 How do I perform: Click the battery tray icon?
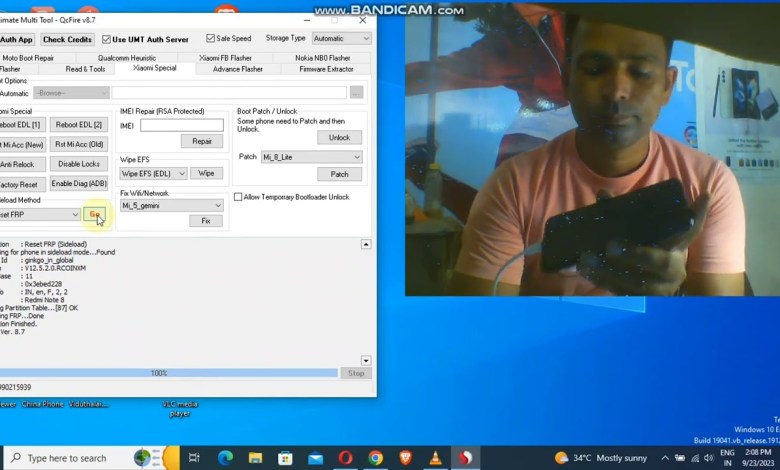pos(680,458)
